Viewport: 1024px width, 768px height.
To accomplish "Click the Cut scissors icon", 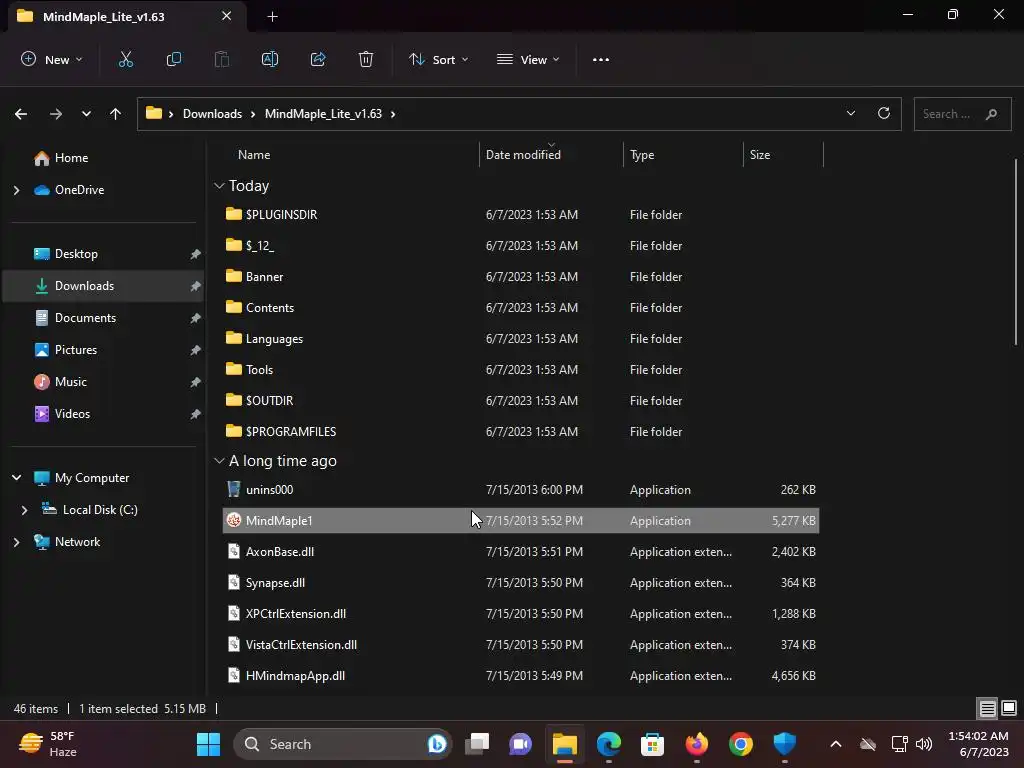I will click(125, 59).
